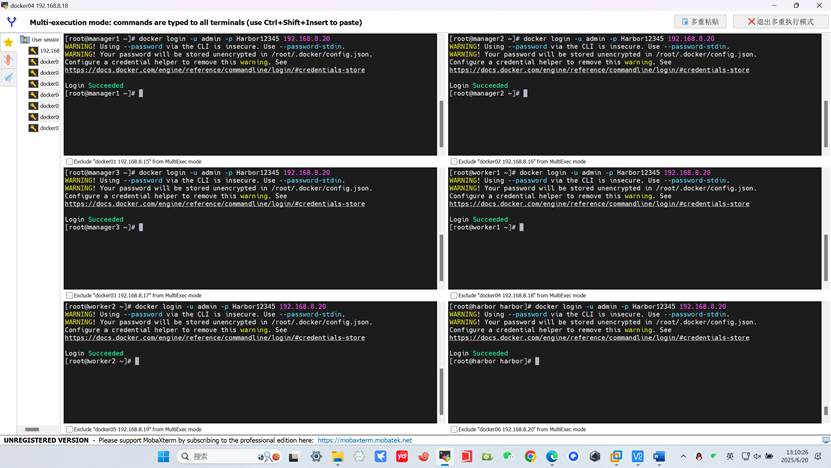This screenshot has height=468, width=831.
Task: Open the starred Sessions sidebar tab
Action: point(8,42)
